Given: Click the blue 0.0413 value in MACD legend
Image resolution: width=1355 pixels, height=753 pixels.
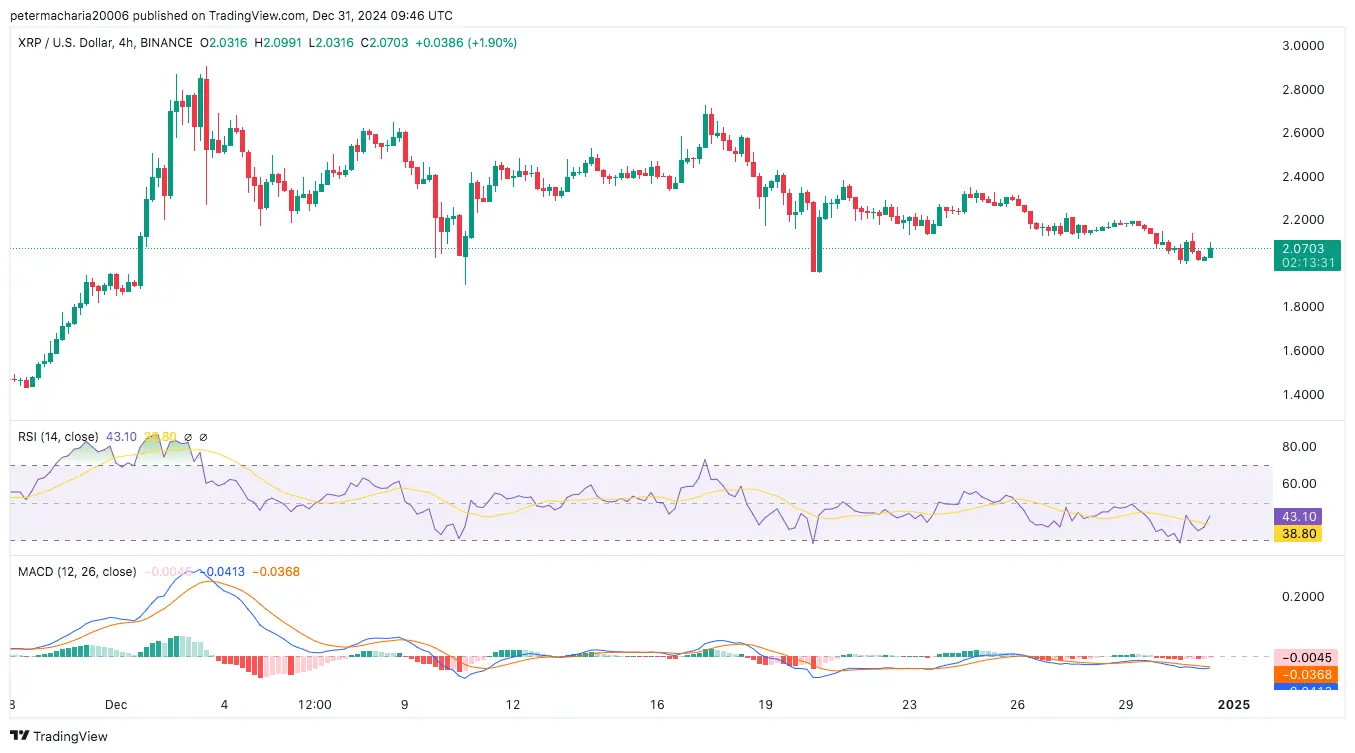Looking at the screenshot, I should (224, 572).
